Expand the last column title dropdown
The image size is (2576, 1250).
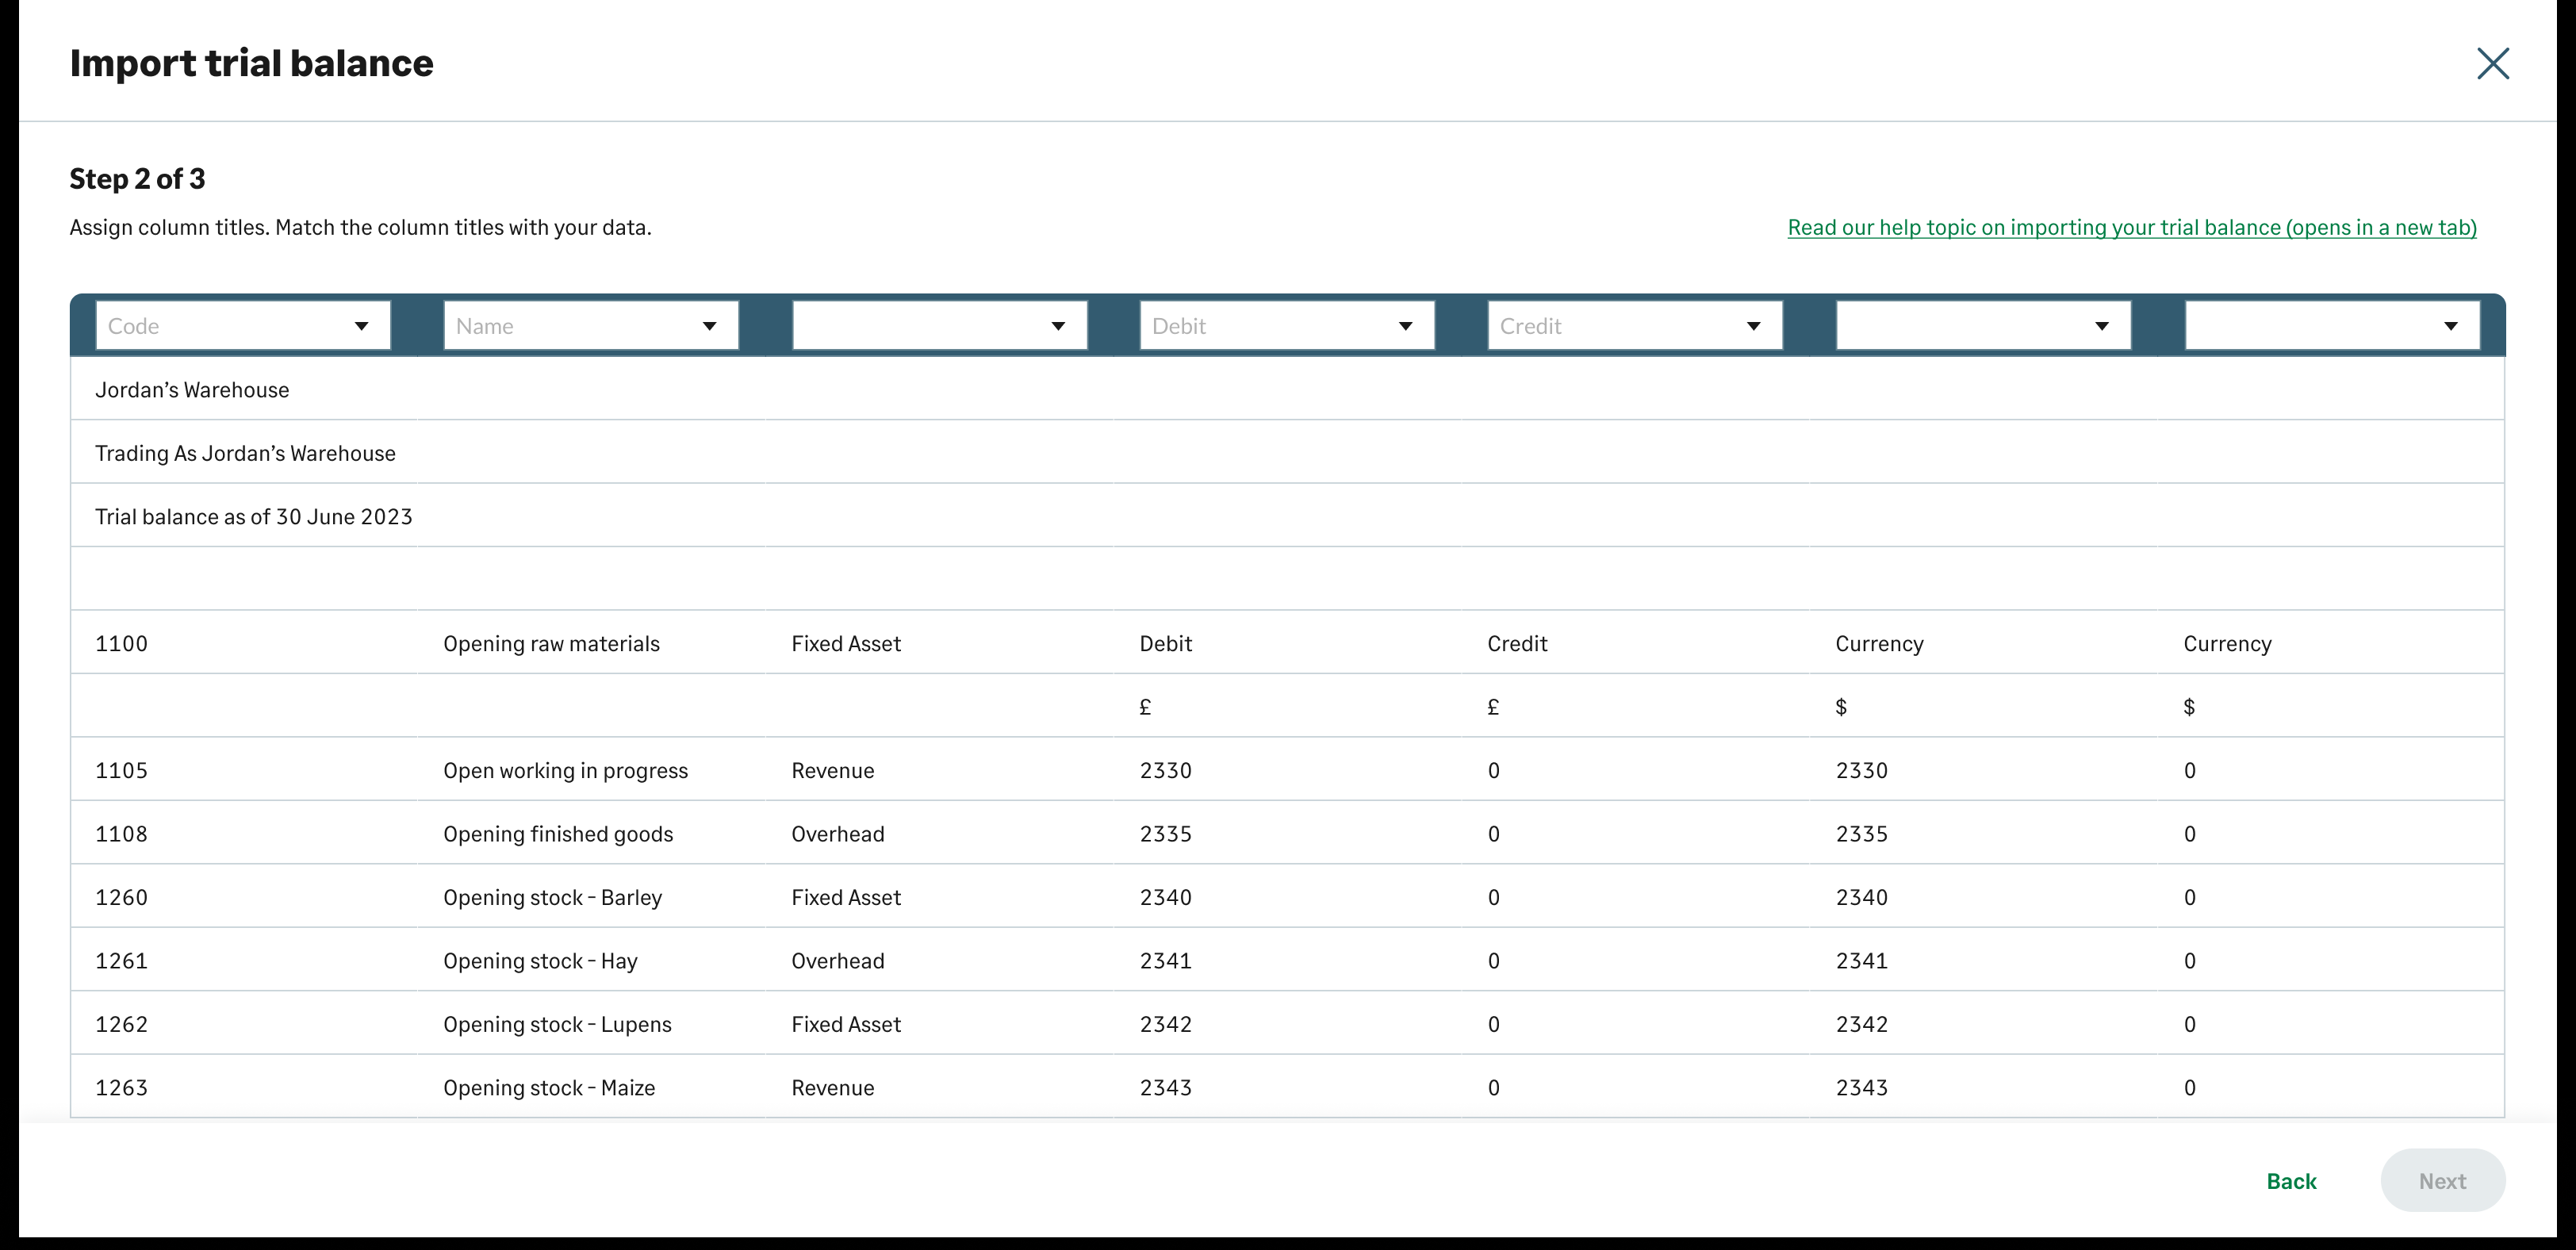(x=2331, y=326)
